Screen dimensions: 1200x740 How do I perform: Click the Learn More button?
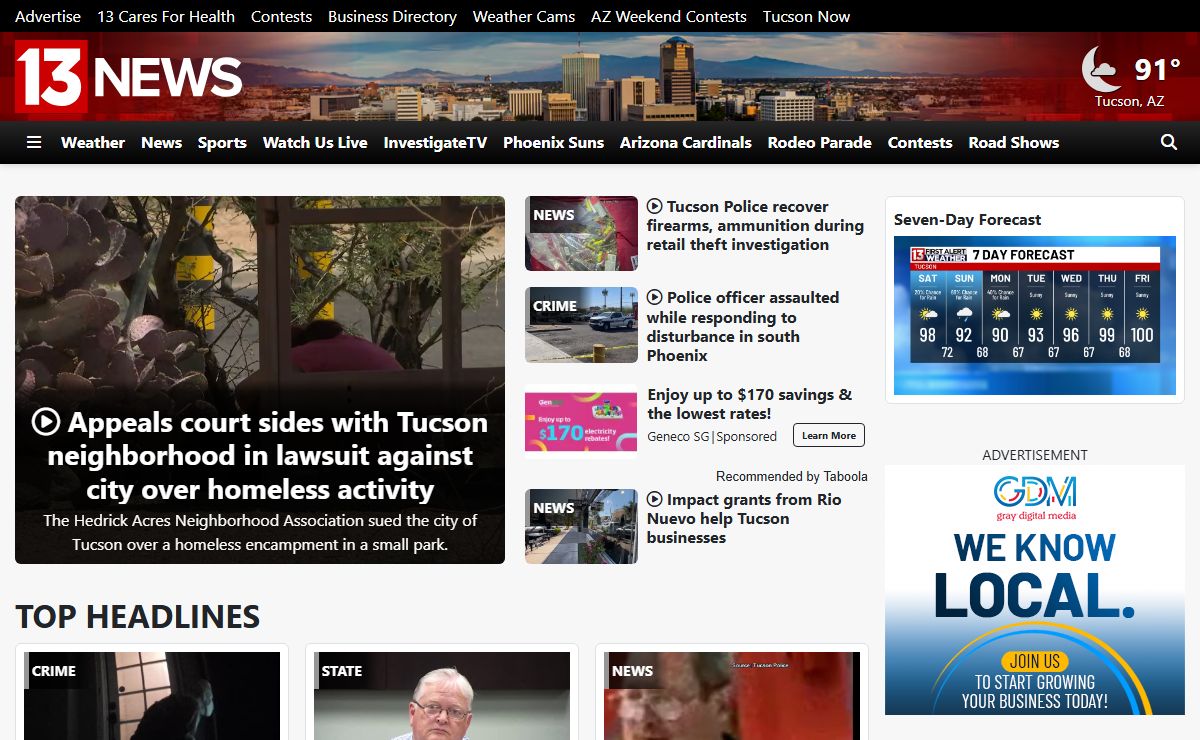coord(829,435)
